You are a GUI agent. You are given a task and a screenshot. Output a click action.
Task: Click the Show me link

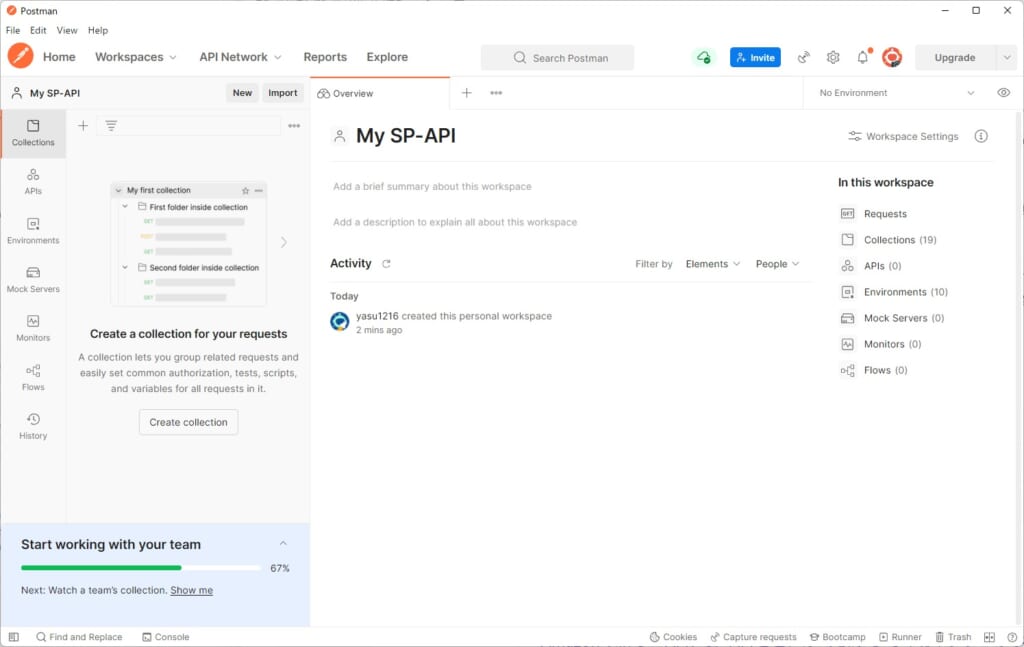click(x=191, y=590)
